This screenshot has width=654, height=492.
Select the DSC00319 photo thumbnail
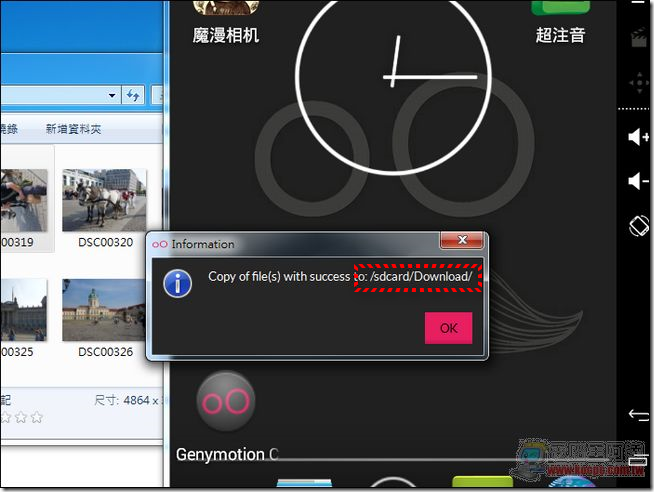(24, 200)
